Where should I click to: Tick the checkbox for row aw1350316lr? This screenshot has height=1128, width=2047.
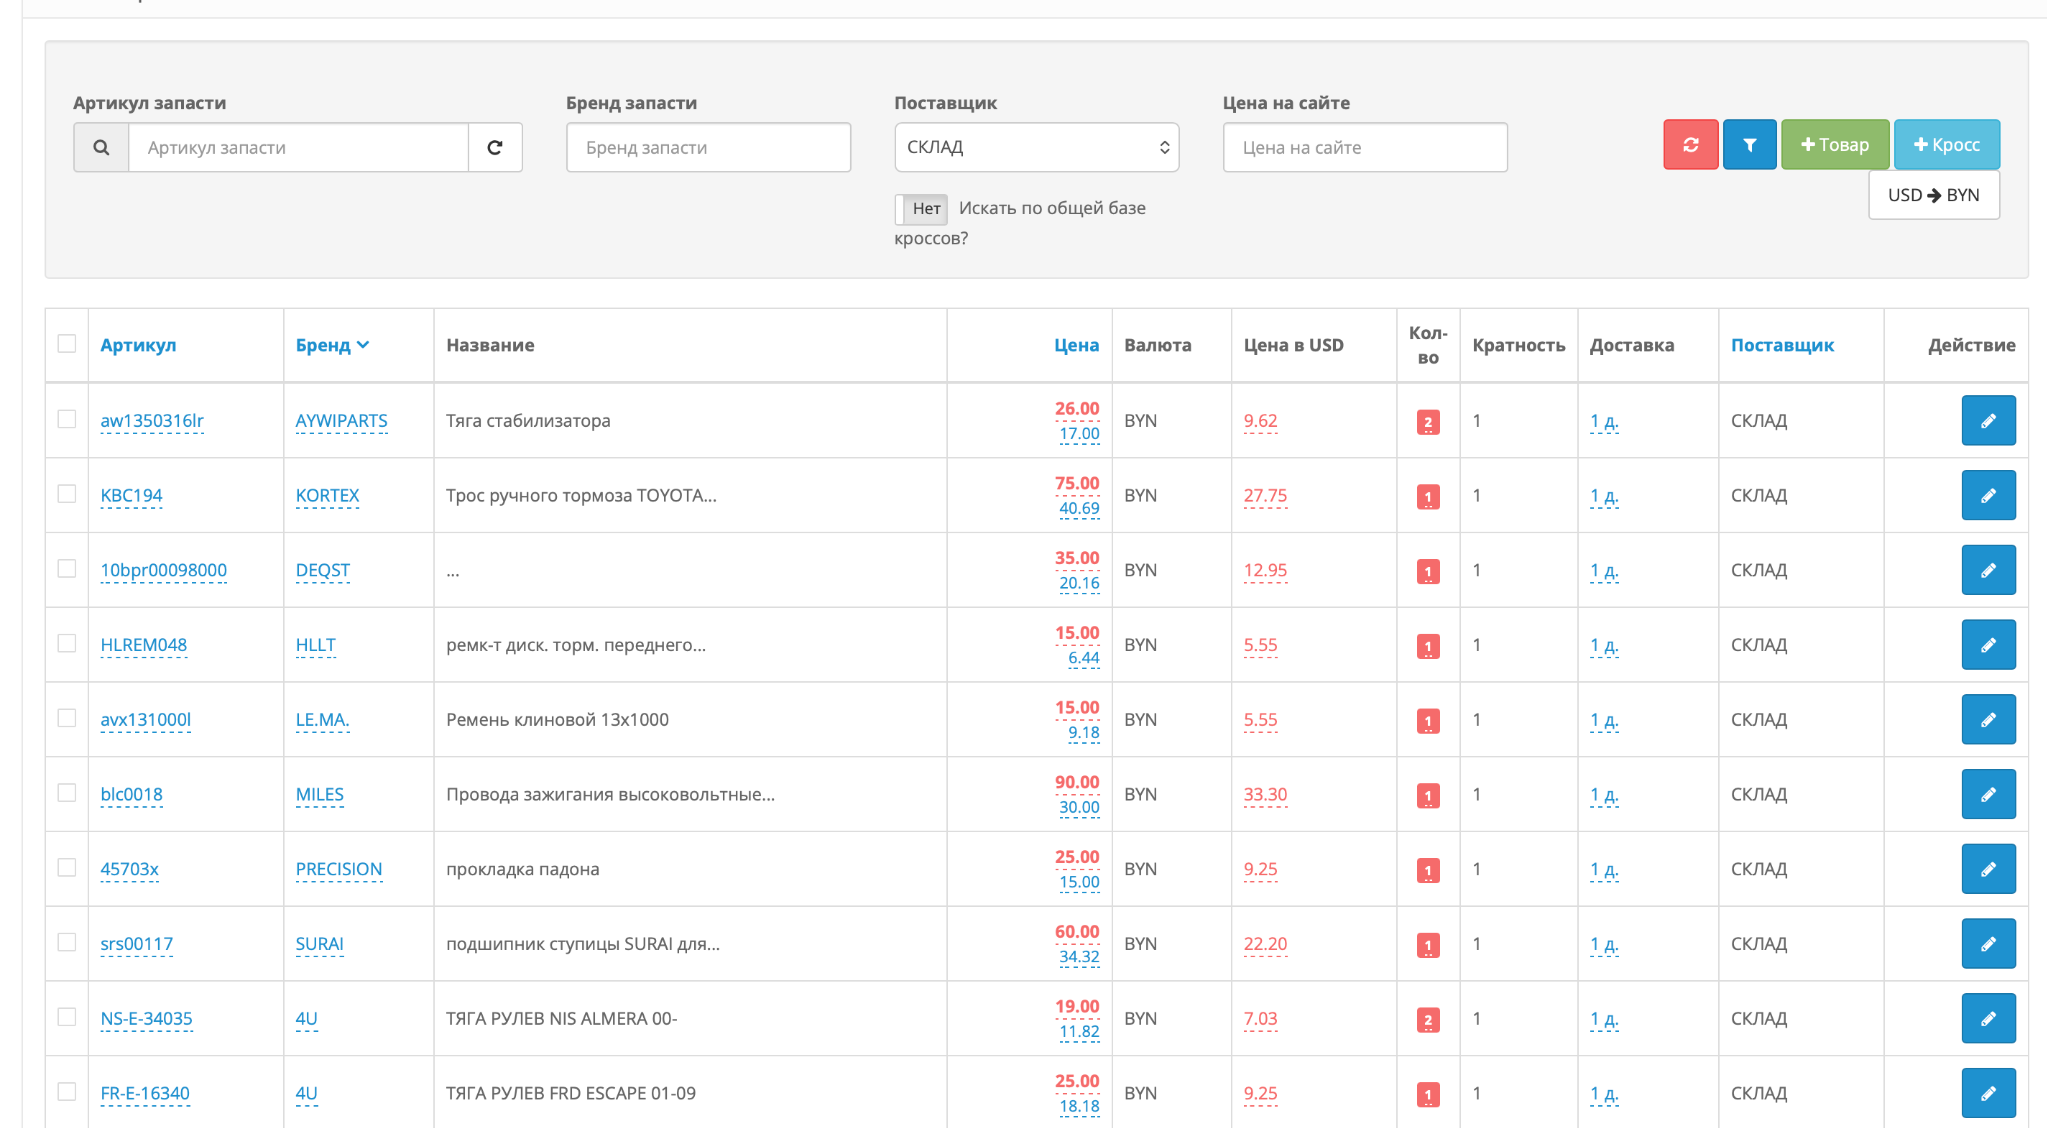point(67,419)
